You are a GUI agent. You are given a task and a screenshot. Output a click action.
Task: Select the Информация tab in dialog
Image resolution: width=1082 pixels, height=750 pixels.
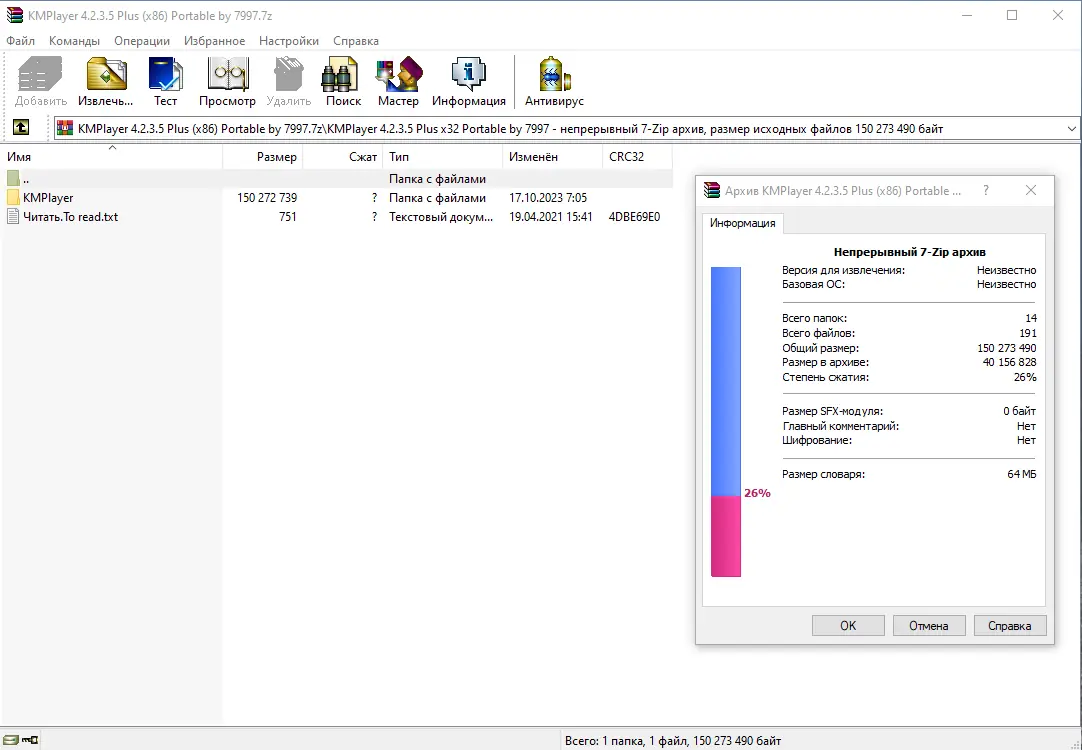coord(742,223)
